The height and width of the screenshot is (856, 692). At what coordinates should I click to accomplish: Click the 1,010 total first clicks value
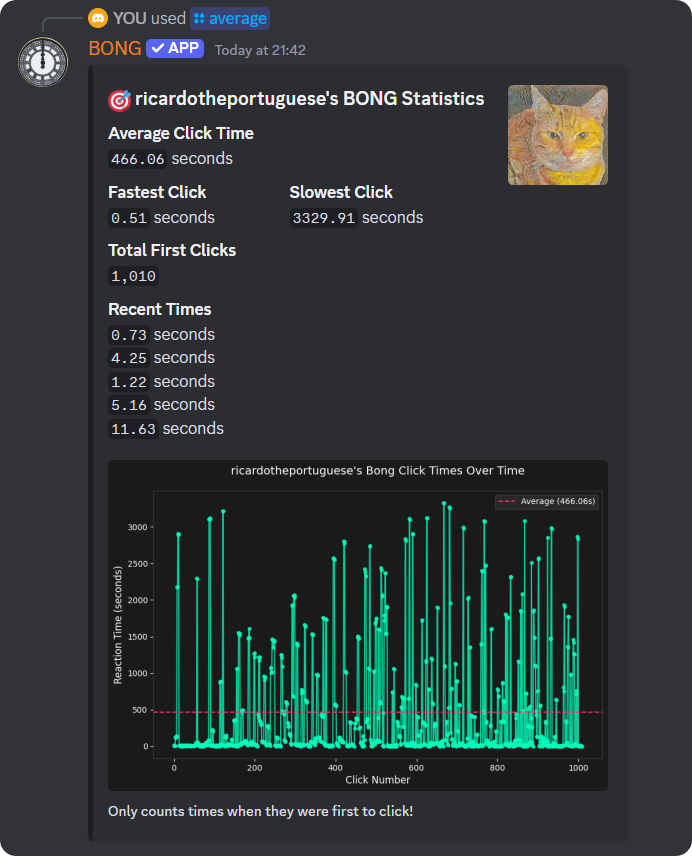133,276
